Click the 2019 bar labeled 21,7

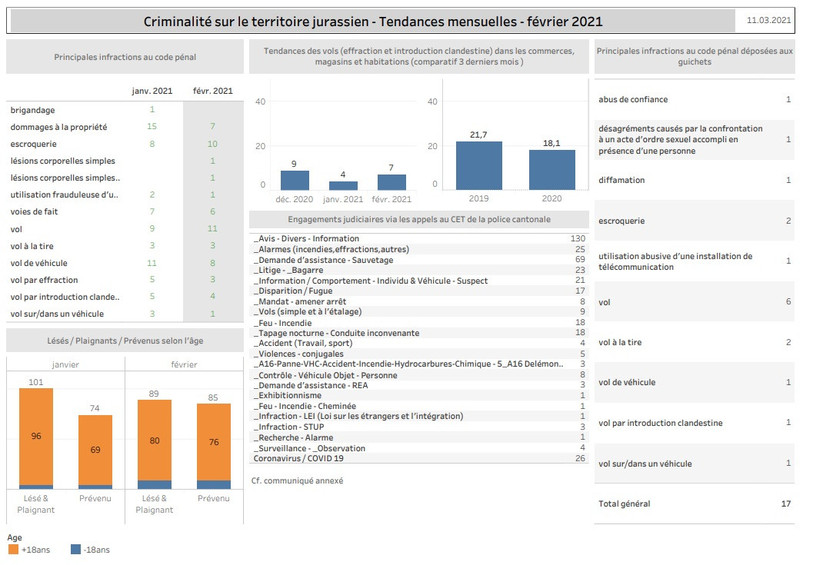[x=479, y=165]
